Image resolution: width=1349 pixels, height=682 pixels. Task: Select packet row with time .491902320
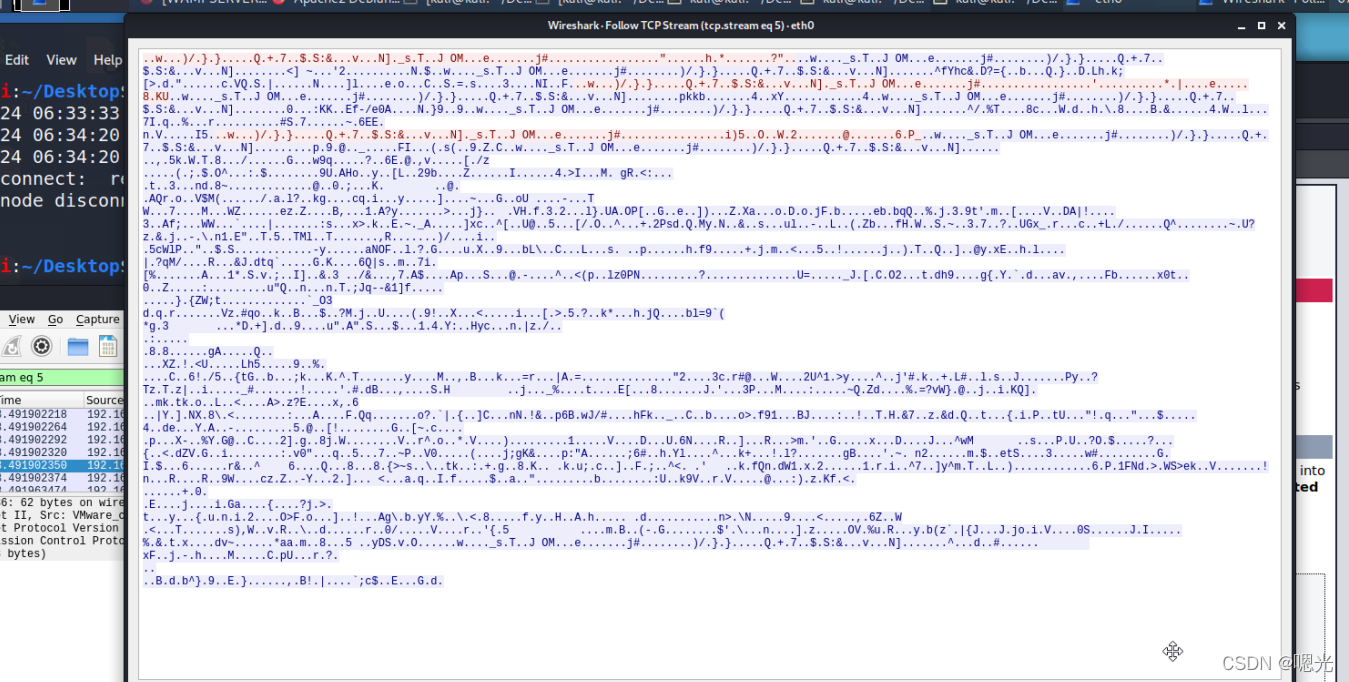(x=62, y=452)
